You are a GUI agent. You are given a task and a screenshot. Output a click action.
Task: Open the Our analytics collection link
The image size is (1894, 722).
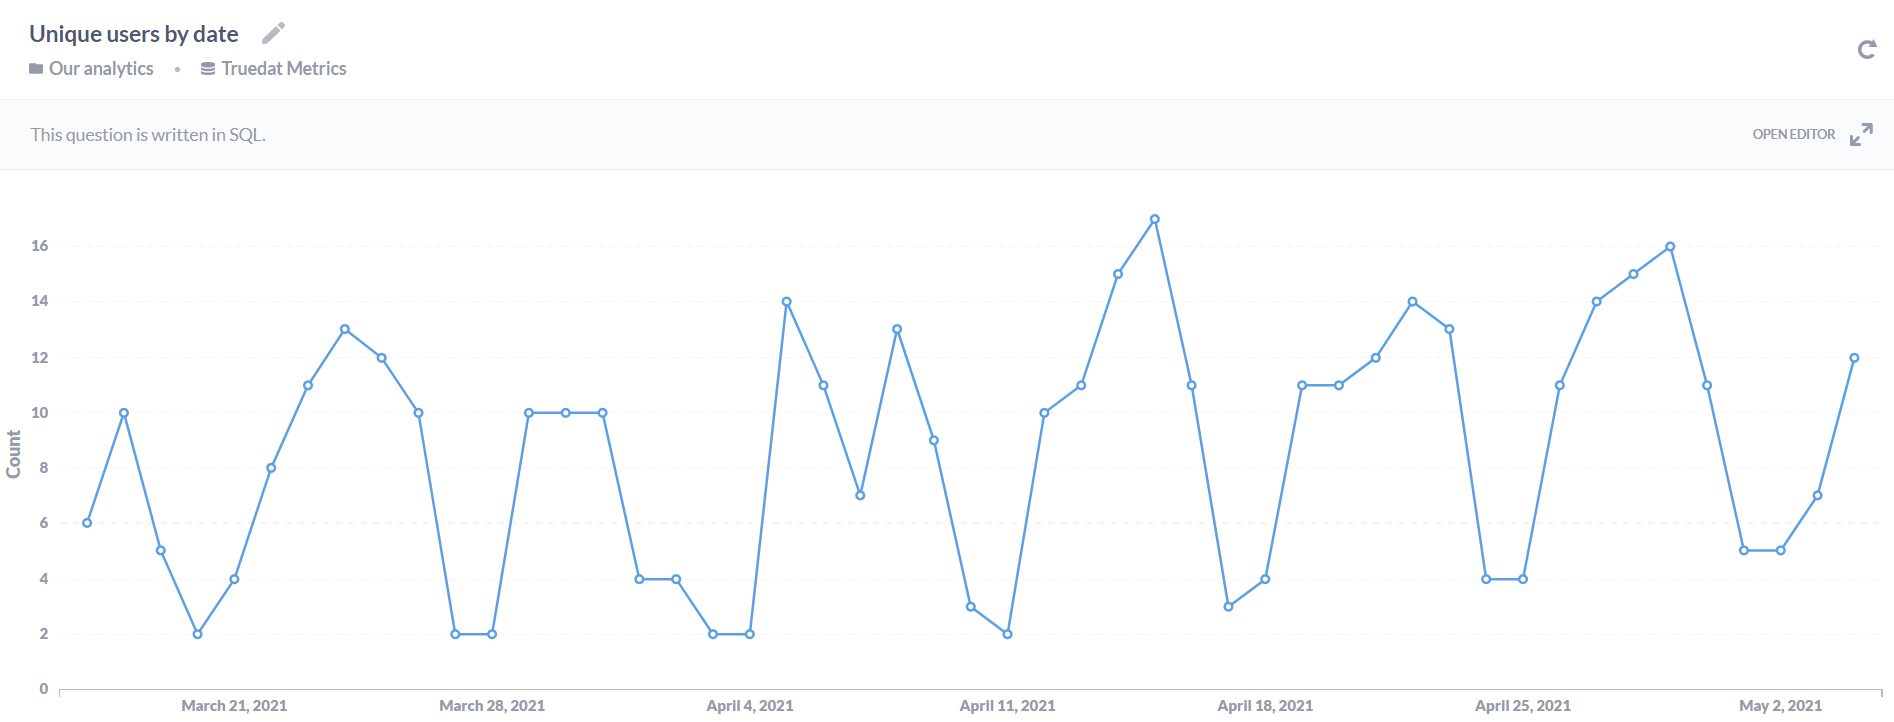point(101,69)
